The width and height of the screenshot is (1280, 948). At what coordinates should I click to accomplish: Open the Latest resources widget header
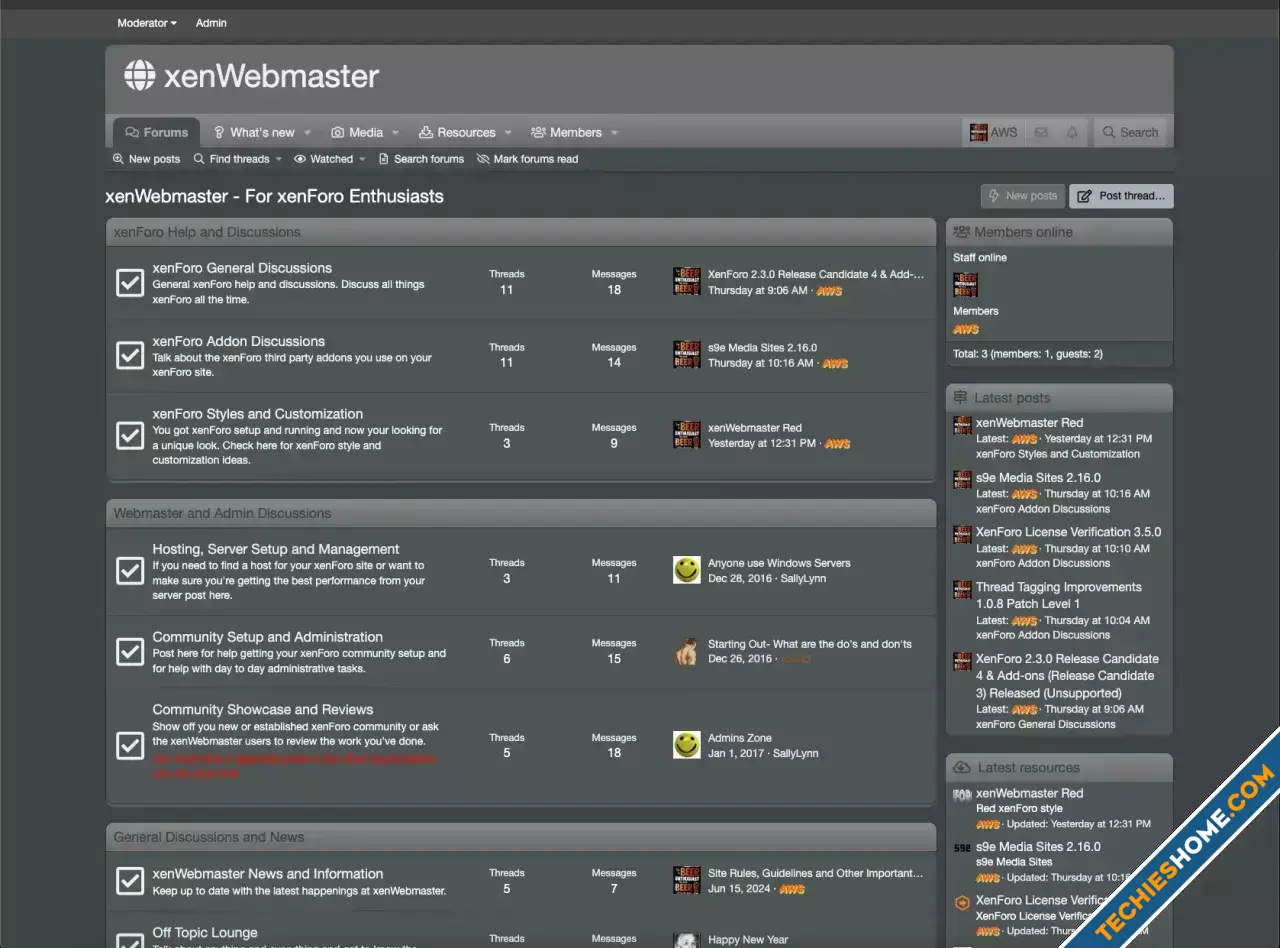tap(1029, 768)
